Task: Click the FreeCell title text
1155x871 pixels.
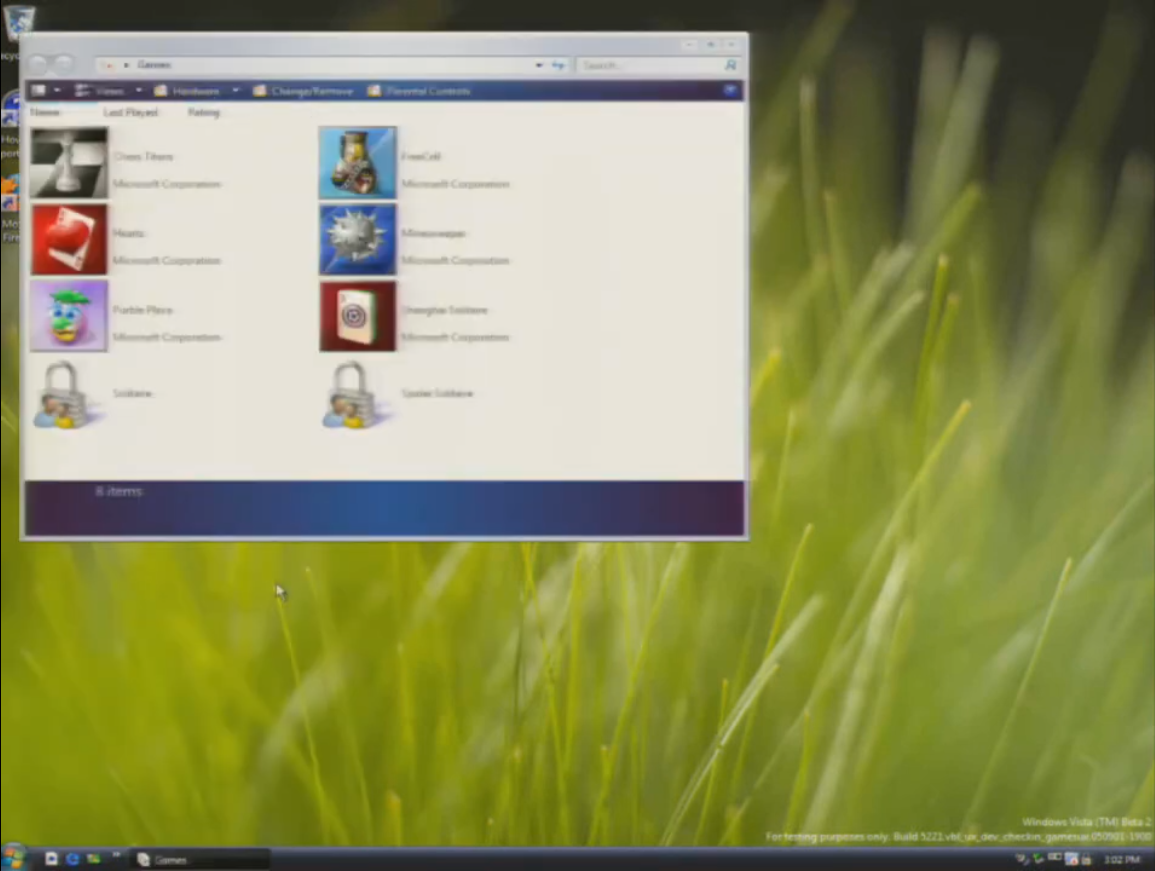Action: pos(421,156)
